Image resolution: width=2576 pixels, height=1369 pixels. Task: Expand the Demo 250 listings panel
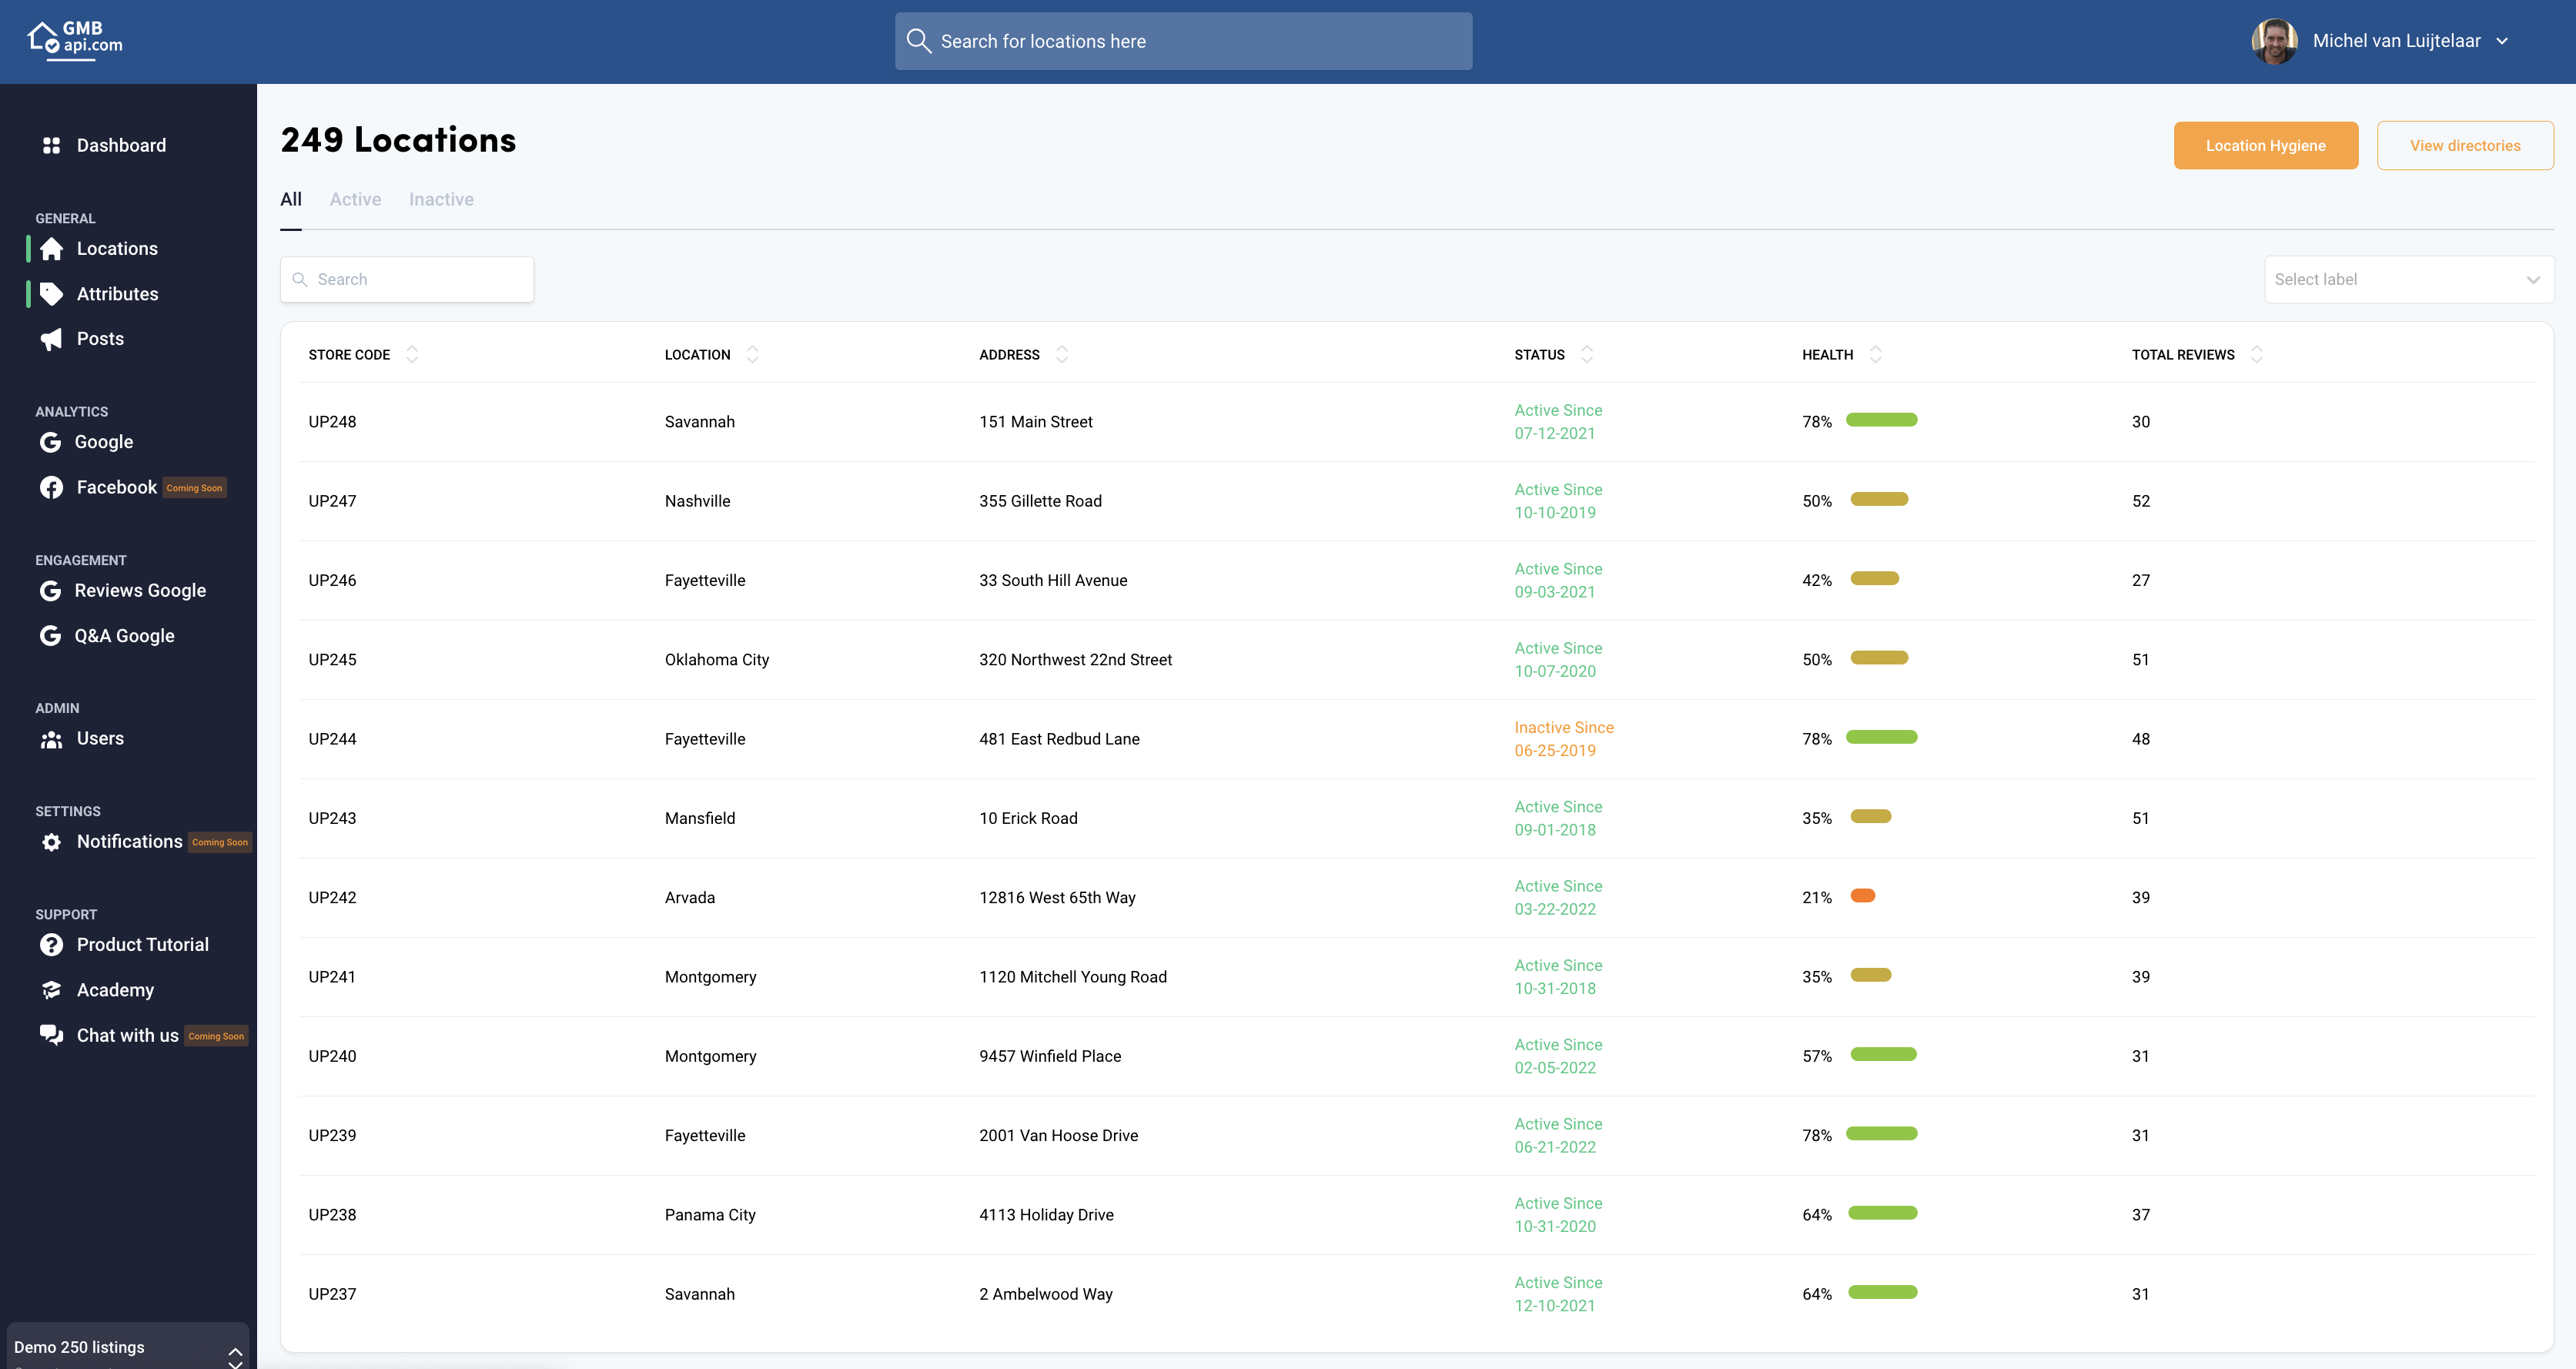[235, 1355]
